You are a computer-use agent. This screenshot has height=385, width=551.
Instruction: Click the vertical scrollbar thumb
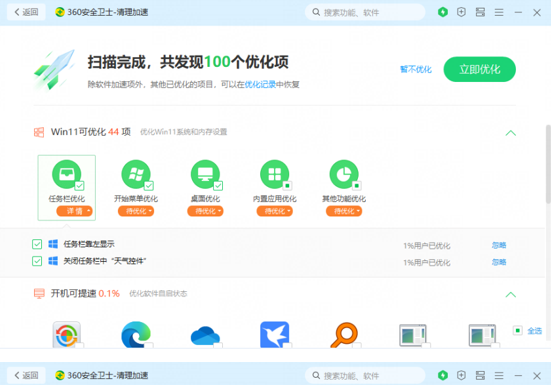(548, 164)
